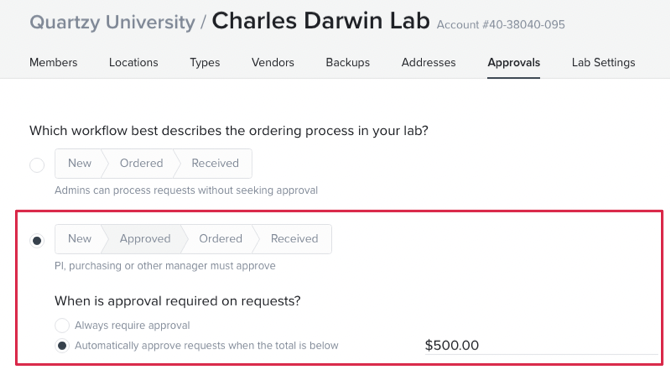Click the Ordered step in first workflow
Viewport: 670px width, 370px height.
pos(141,163)
